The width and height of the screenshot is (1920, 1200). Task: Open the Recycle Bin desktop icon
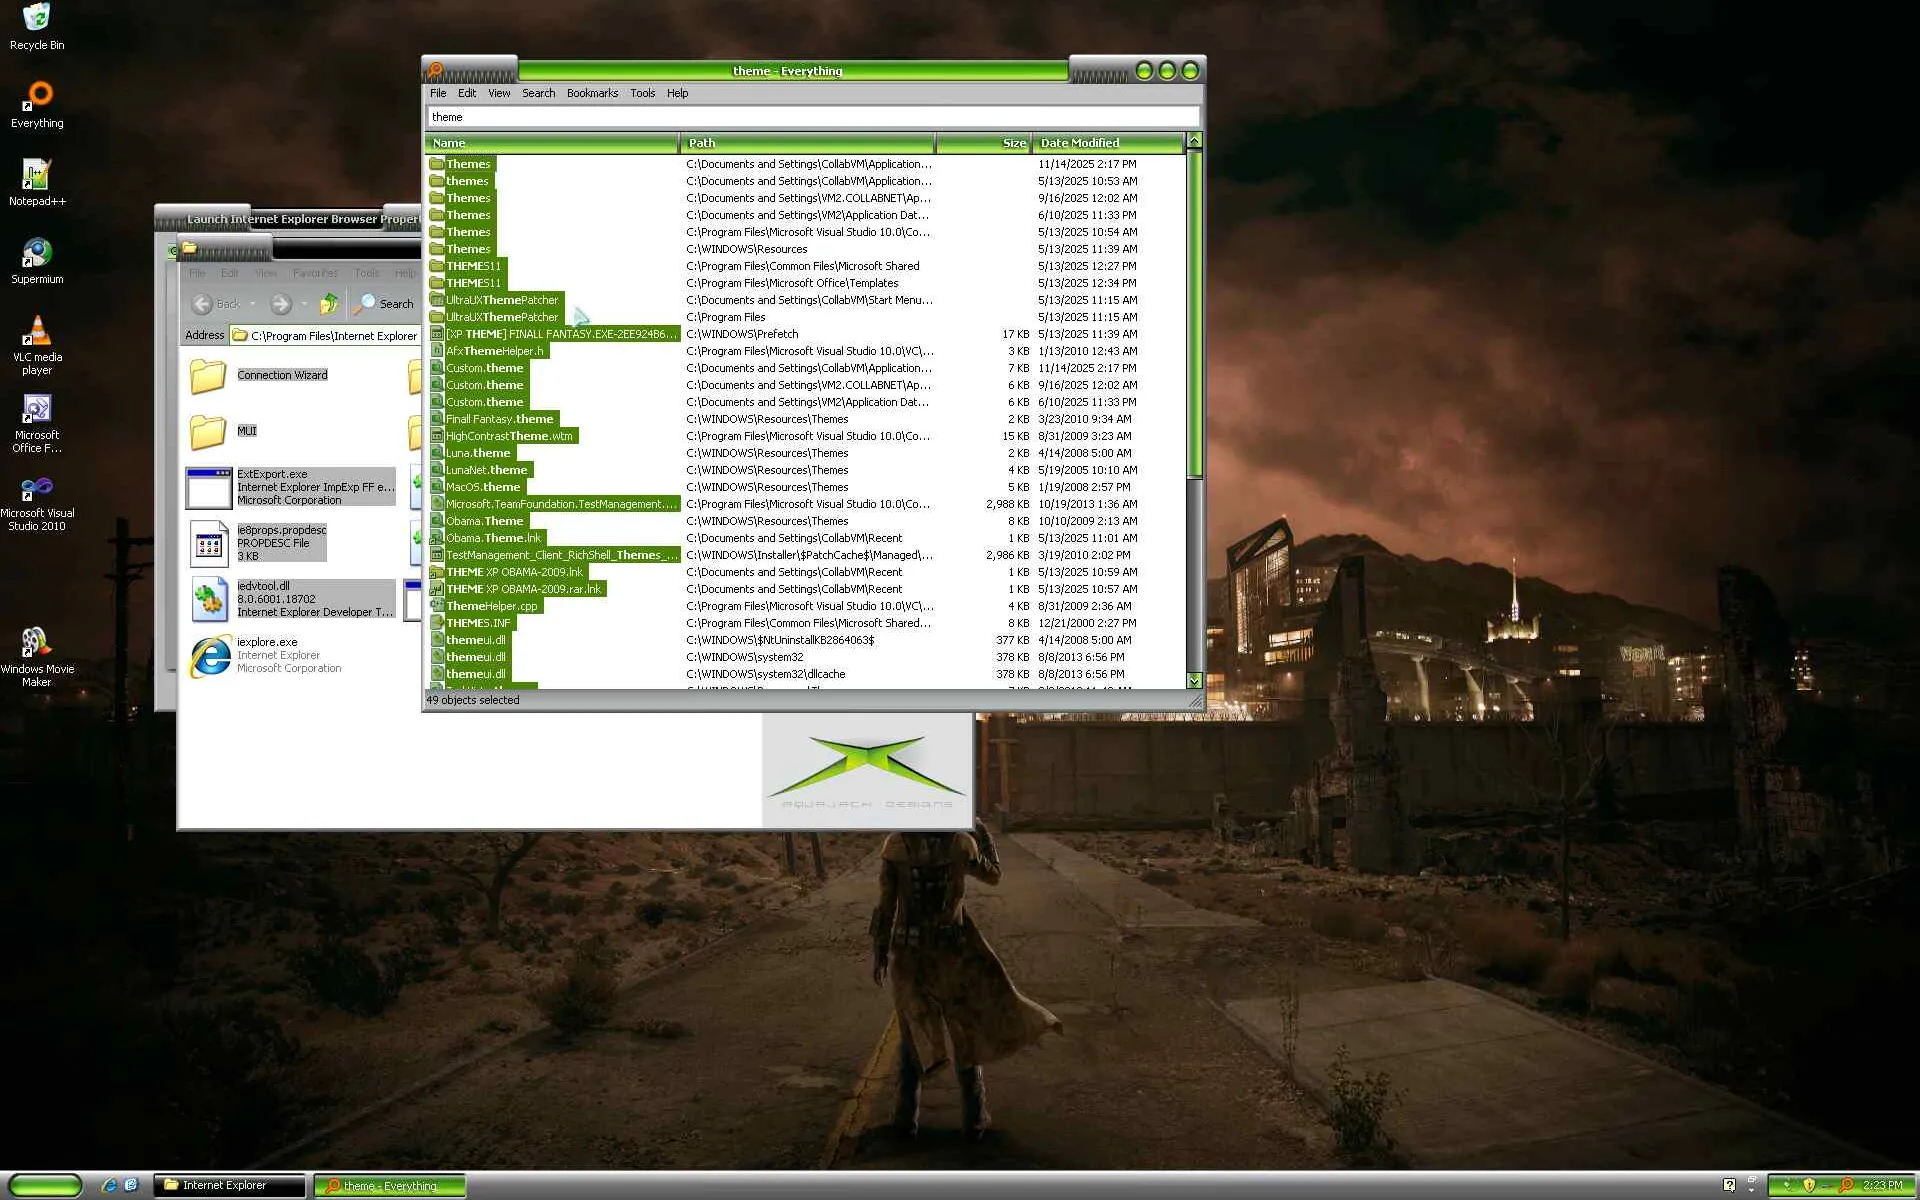coord(37,20)
